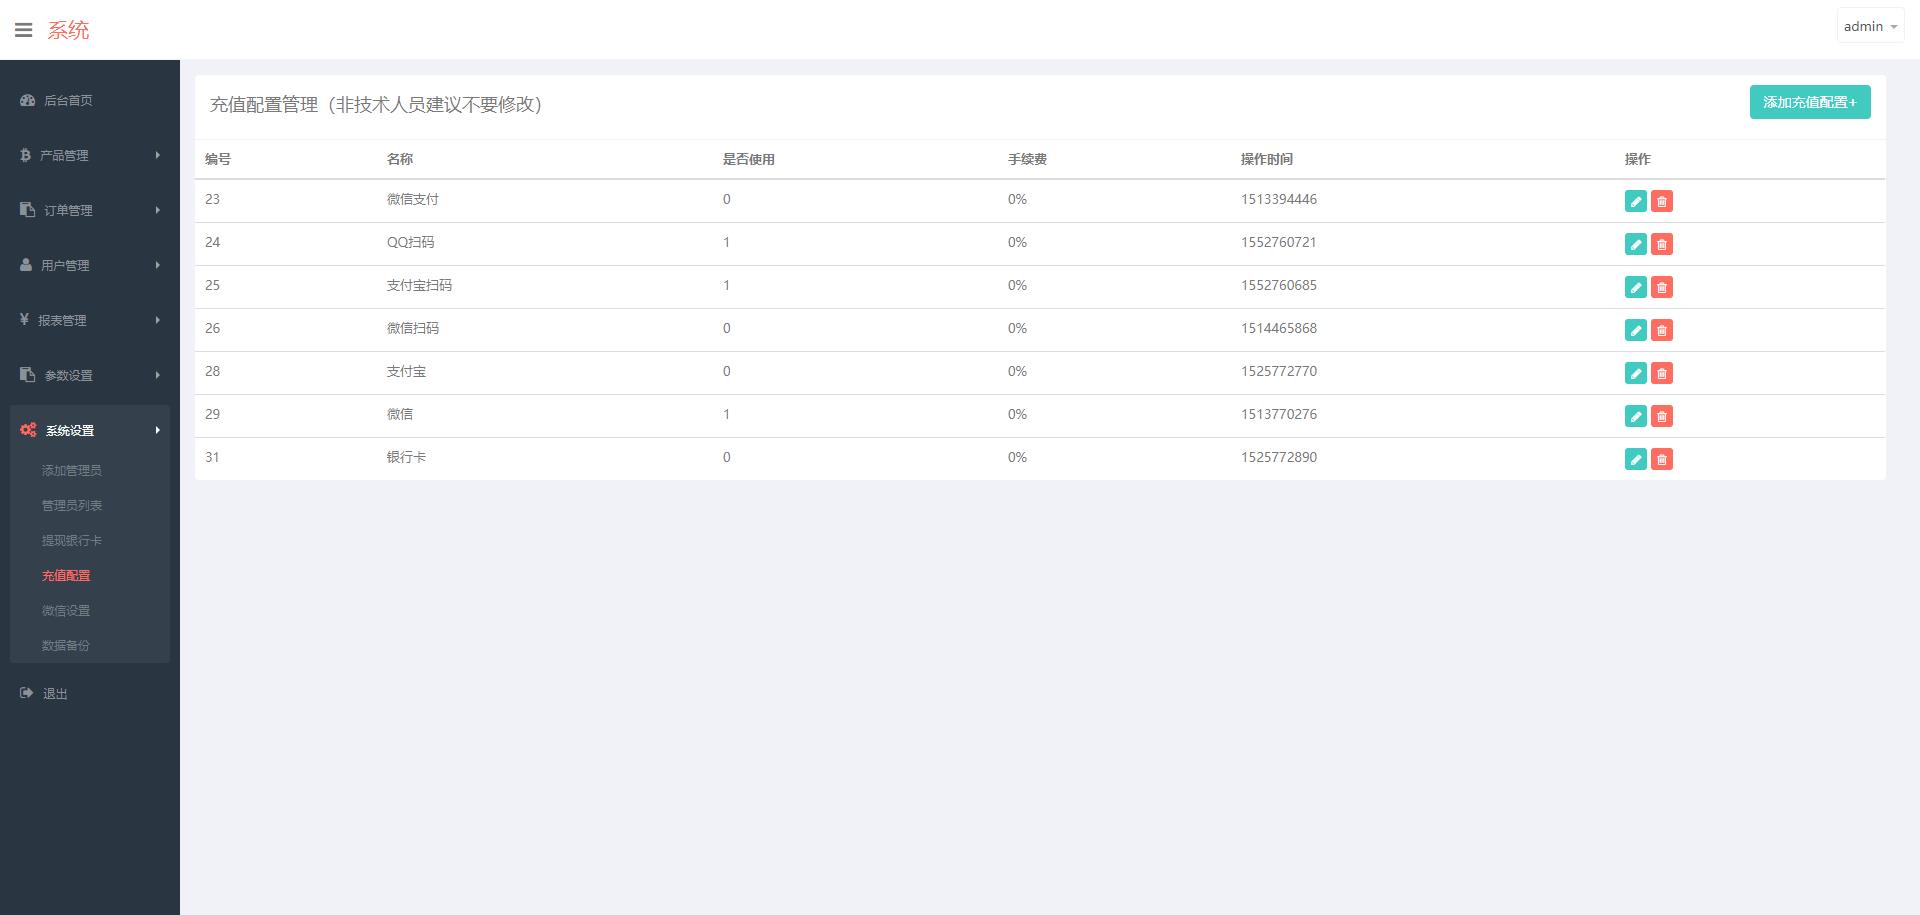The image size is (1920, 915).
Task: Click the timestamp 1525772890
Action: 1279,457
